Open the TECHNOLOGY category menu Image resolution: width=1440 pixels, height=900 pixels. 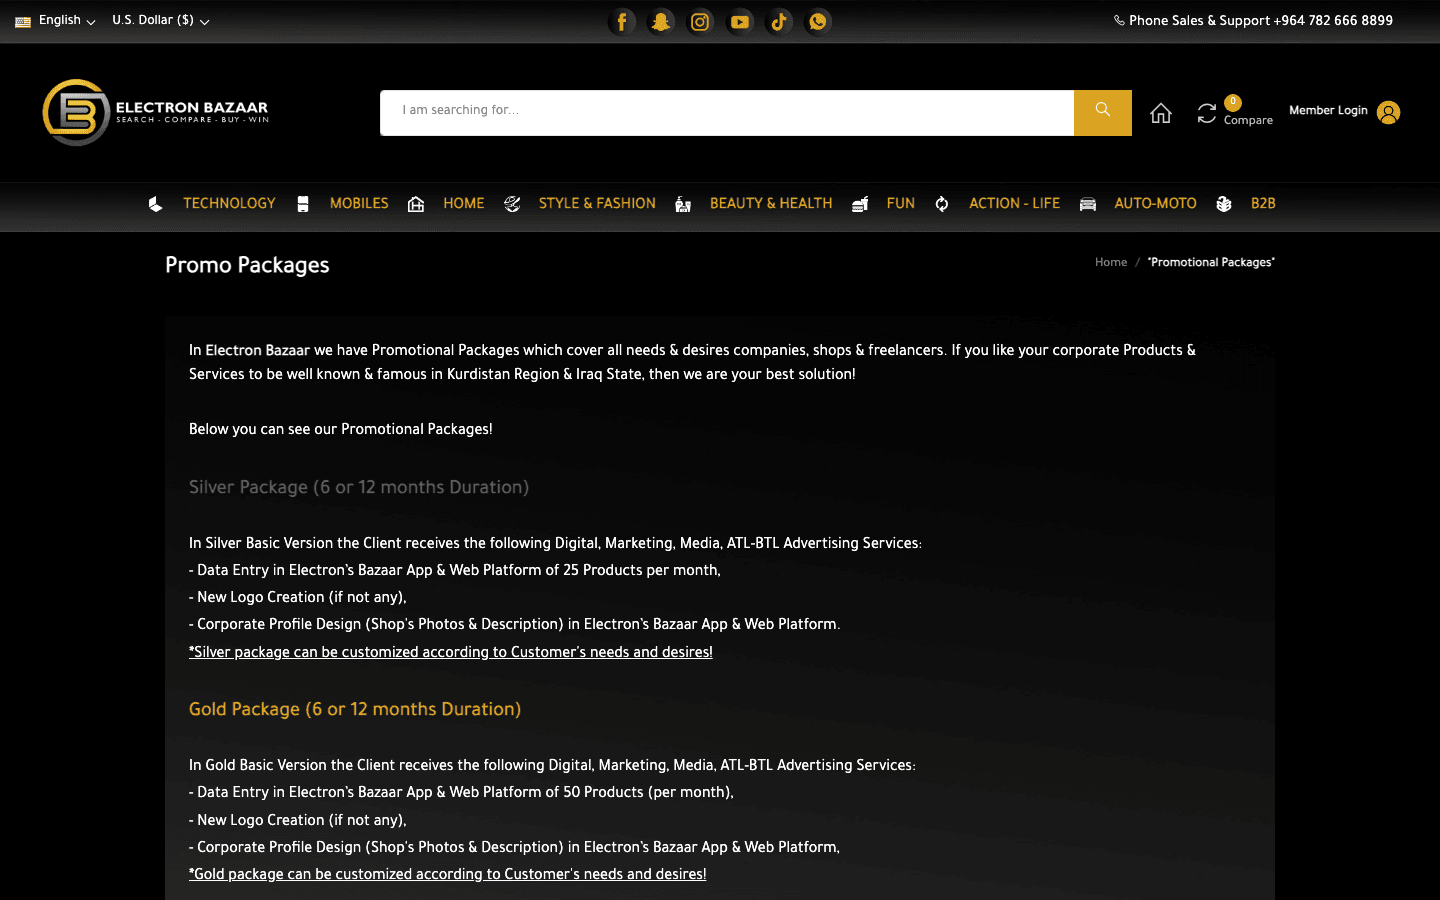(229, 203)
